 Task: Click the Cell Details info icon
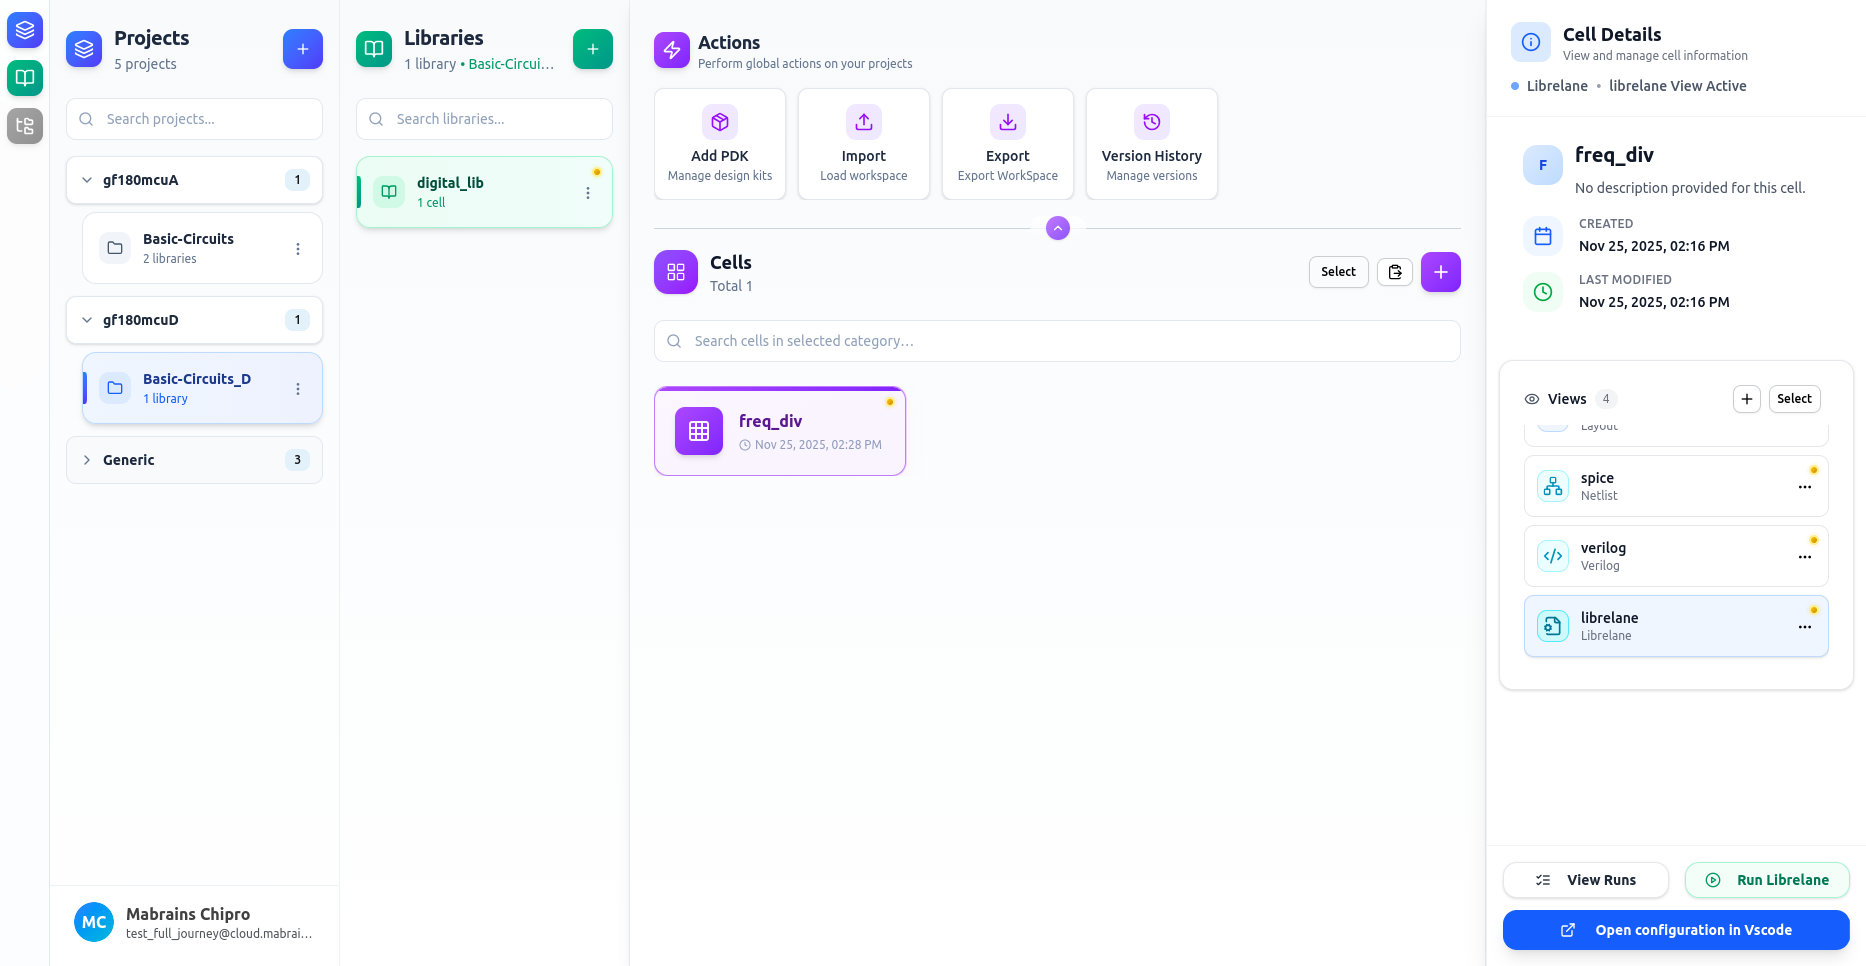(1530, 41)
